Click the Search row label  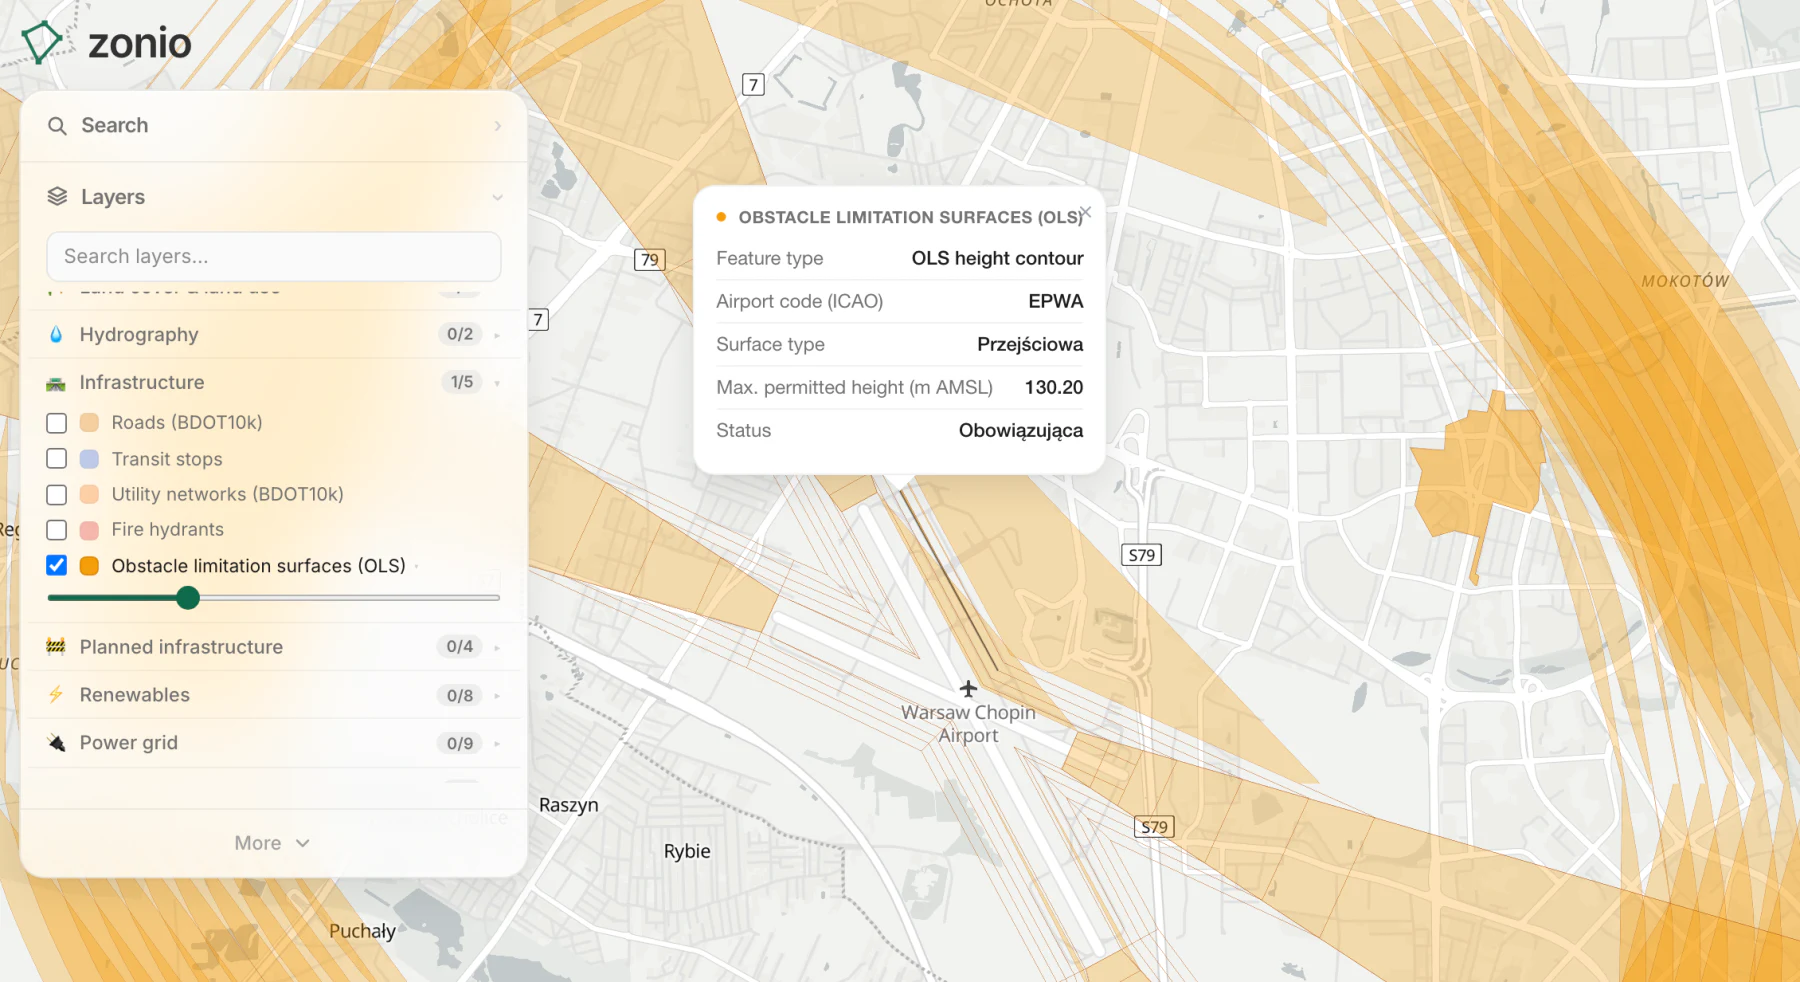tap(115, 125)
